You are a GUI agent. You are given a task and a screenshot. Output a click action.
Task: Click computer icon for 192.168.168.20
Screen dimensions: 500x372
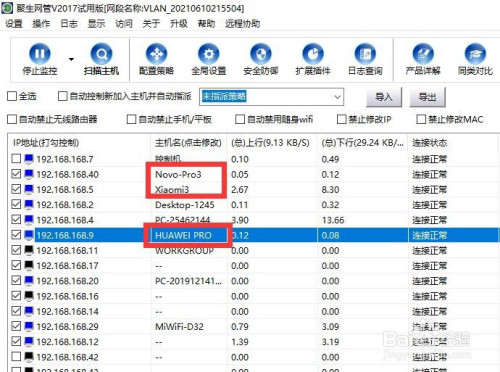click(29, 281)
